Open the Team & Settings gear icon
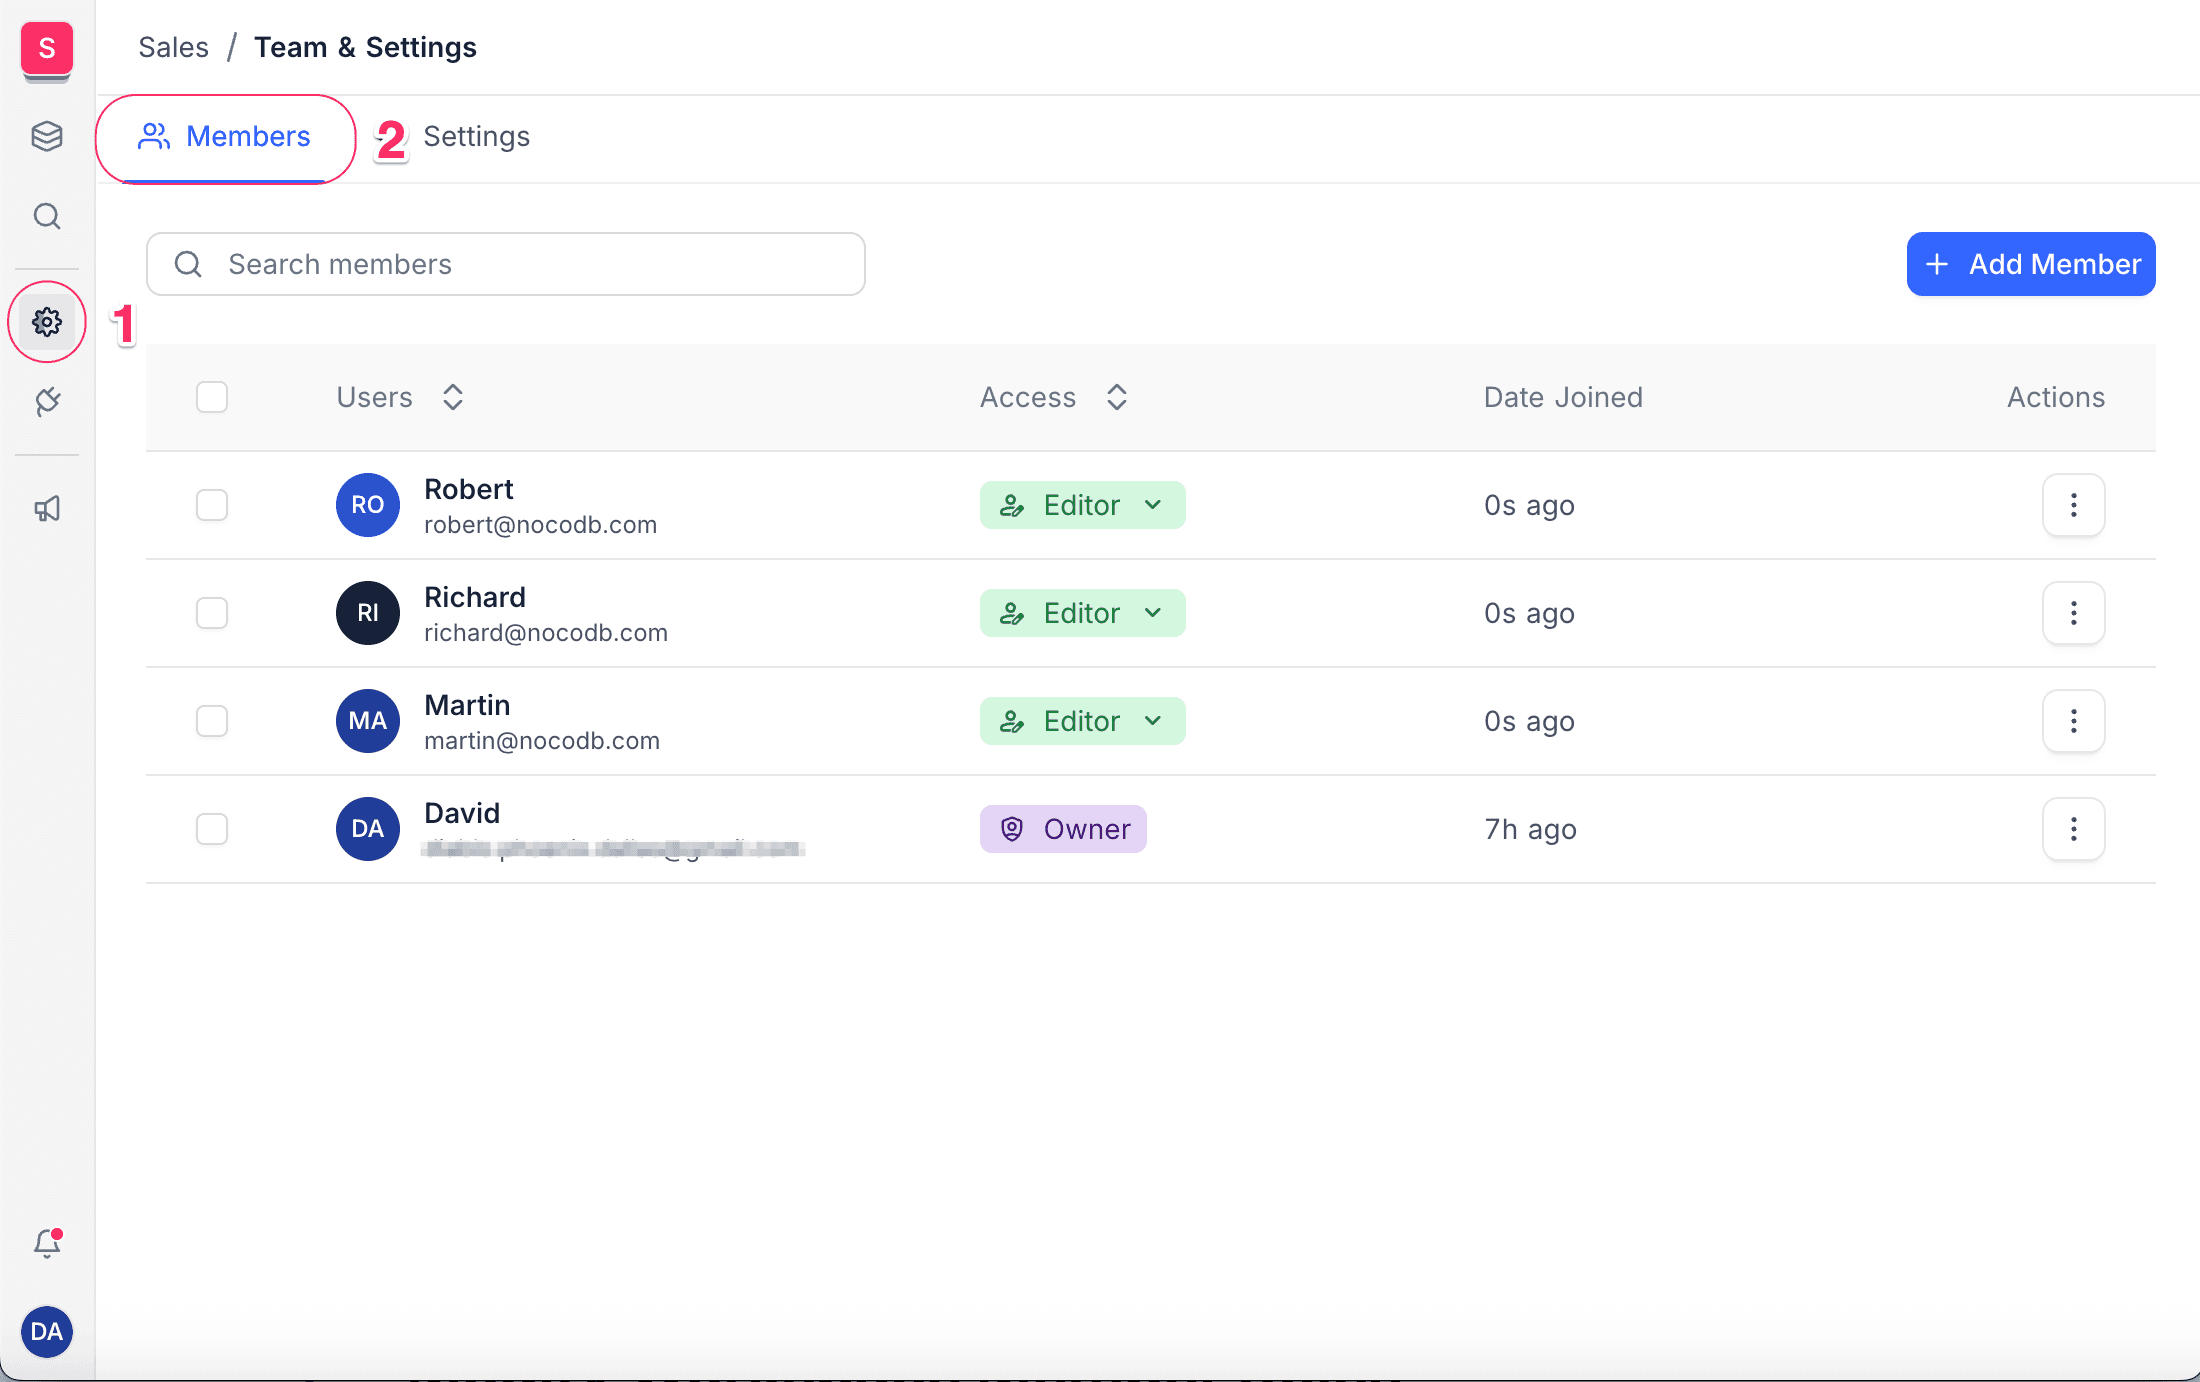Viewport: 2200px width, 1382px height. [x=47, y=322]
